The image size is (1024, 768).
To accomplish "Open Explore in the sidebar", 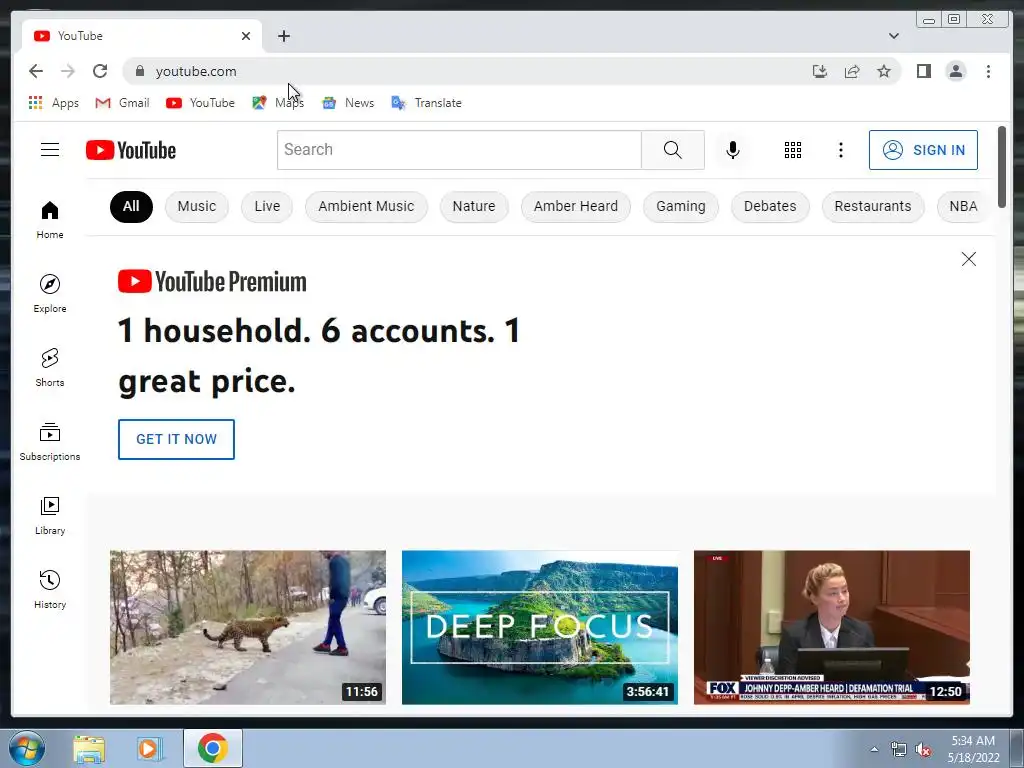I will click(50, 294).
